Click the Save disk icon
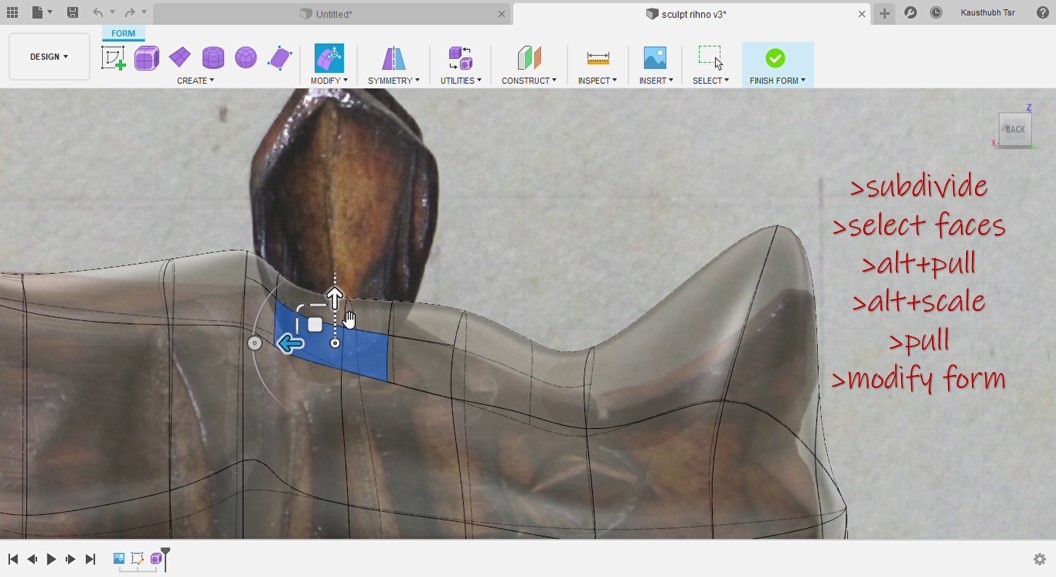Image resolution: width=1056 pixels, height=577 pixels. 73,12
